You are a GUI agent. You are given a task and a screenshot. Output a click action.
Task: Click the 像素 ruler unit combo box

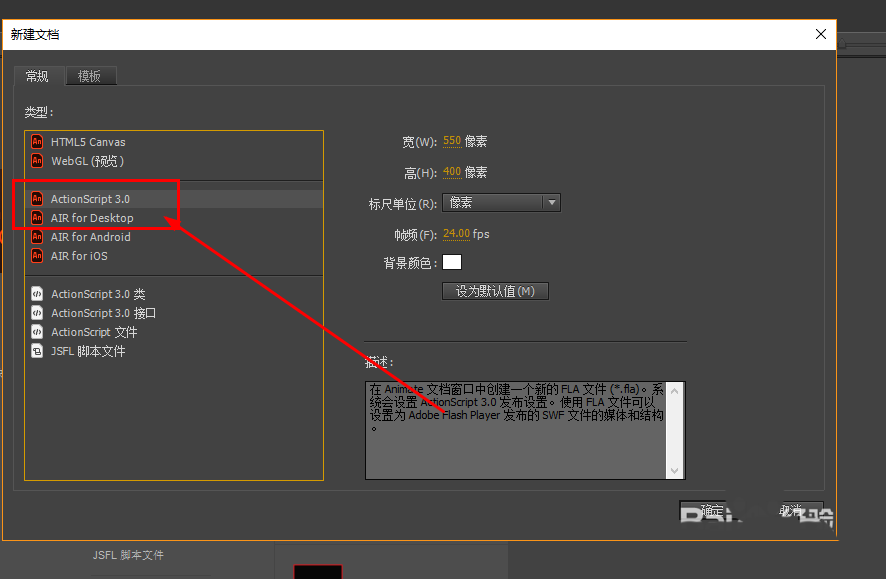501,202
